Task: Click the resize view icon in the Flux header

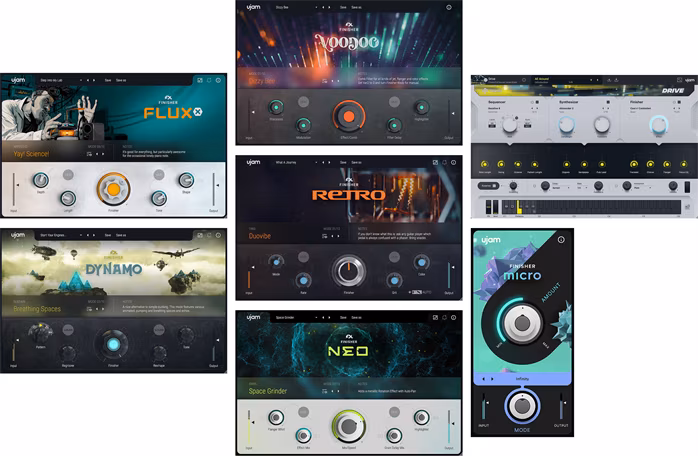Action: point(200,80)
